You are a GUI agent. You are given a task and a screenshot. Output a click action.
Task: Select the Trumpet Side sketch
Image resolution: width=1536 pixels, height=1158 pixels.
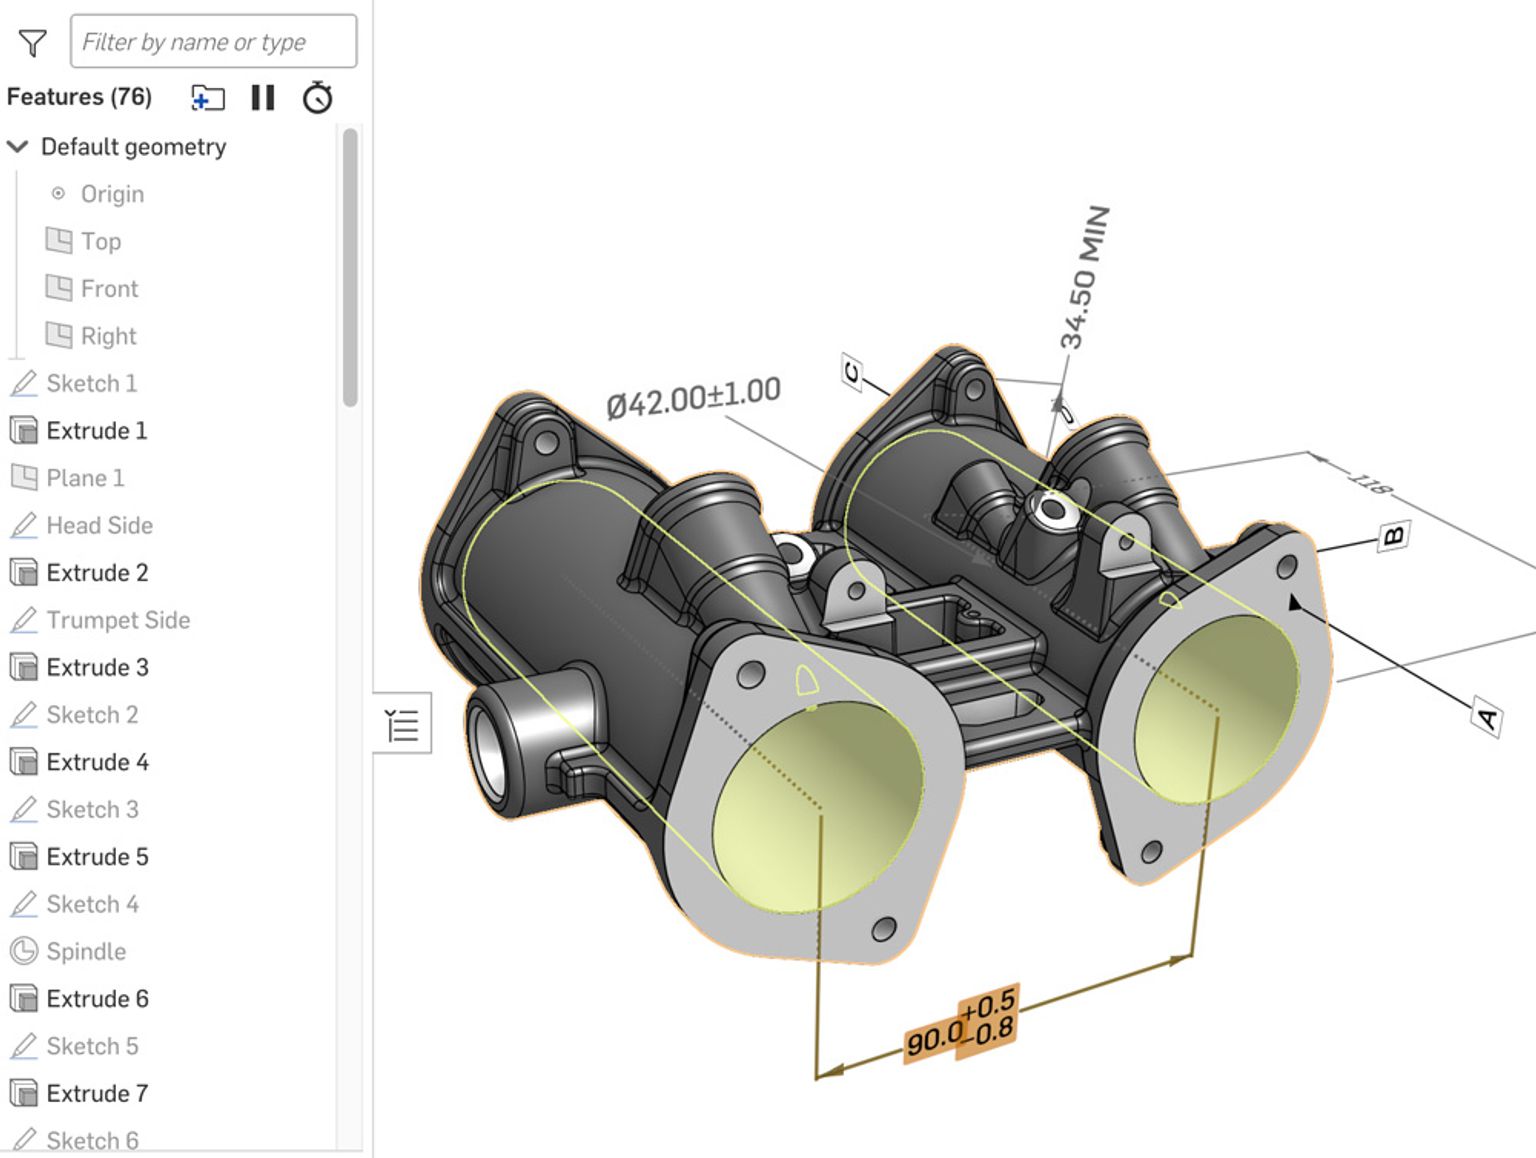coord(118,620)
